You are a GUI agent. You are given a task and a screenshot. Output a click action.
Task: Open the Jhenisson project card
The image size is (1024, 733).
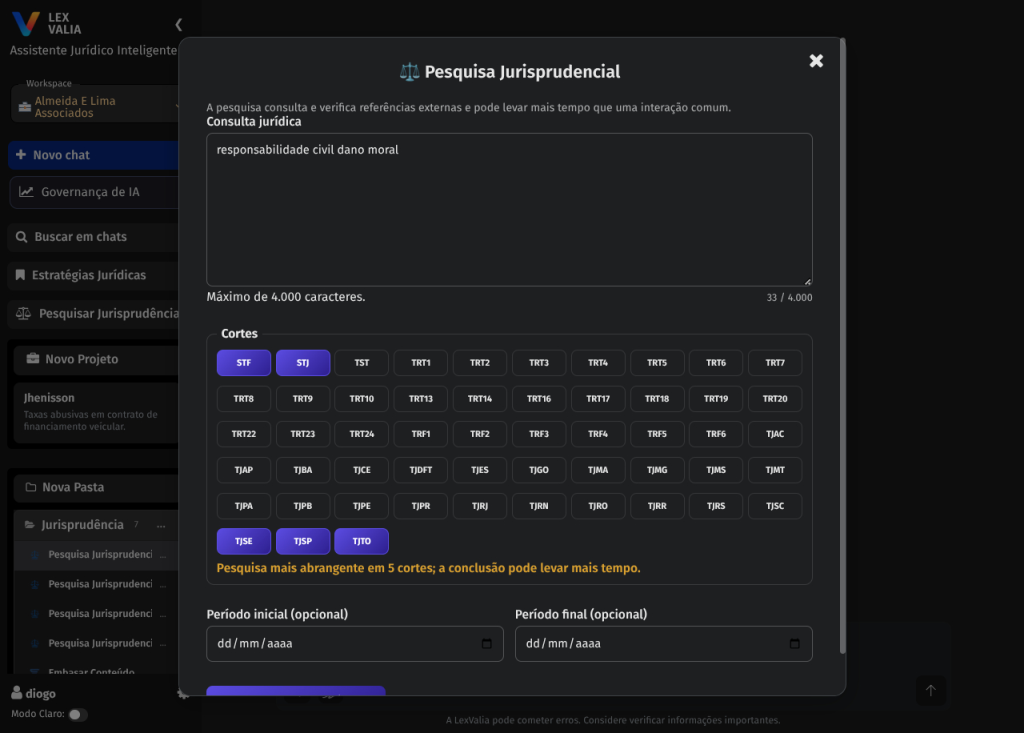[96, 412]
